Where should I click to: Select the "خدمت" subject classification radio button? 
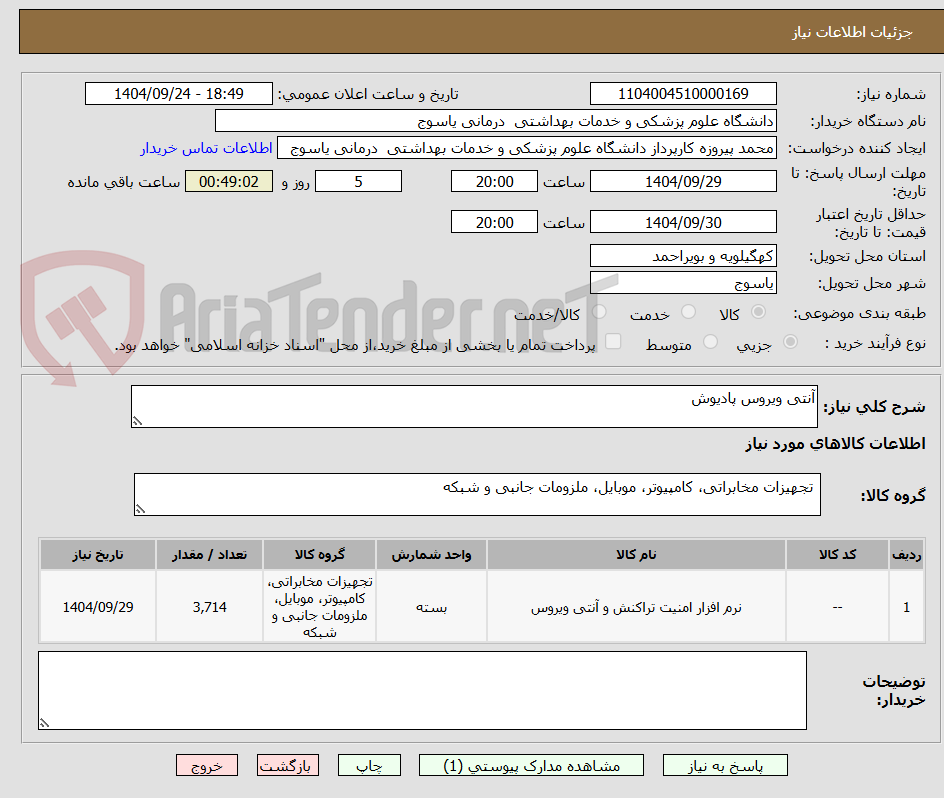click(688, 313)
